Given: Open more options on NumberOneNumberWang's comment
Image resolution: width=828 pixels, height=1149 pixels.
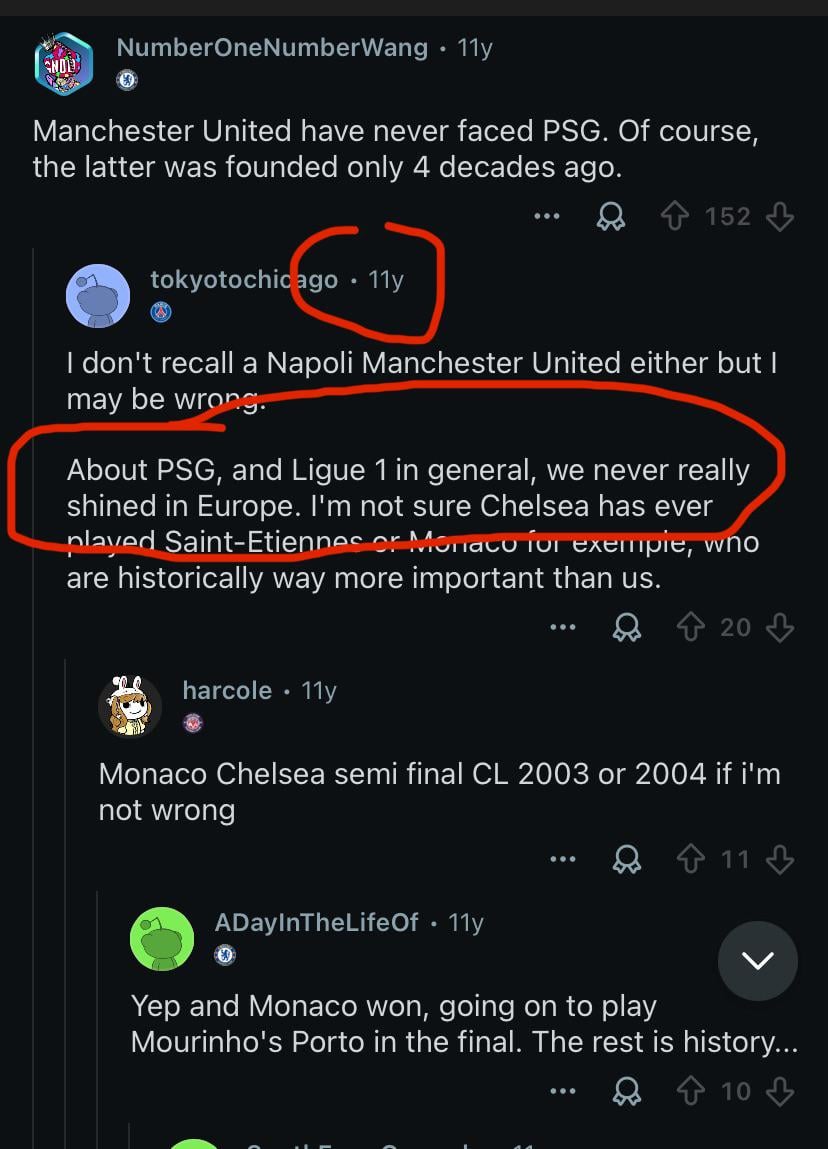Looking at the screenshot, I should (546, 217).
